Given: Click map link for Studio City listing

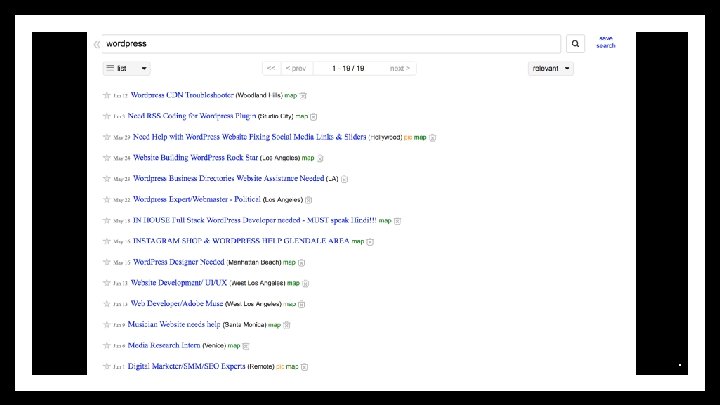Looking at the screenshot, I should pyautogui.click(x=302, y=117).
